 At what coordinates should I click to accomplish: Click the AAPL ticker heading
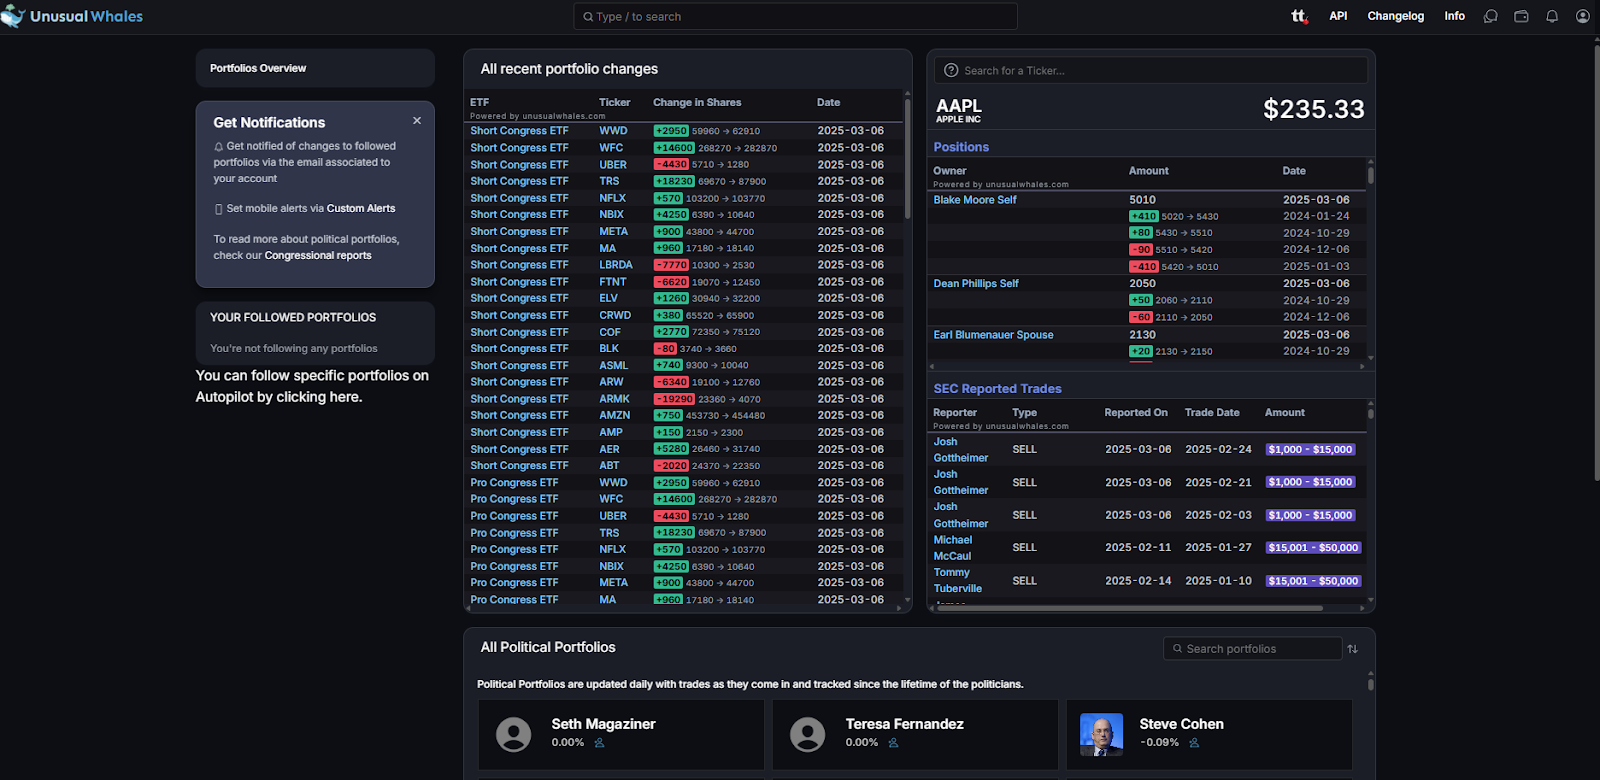pyautogui.click(x=959, y=106)
